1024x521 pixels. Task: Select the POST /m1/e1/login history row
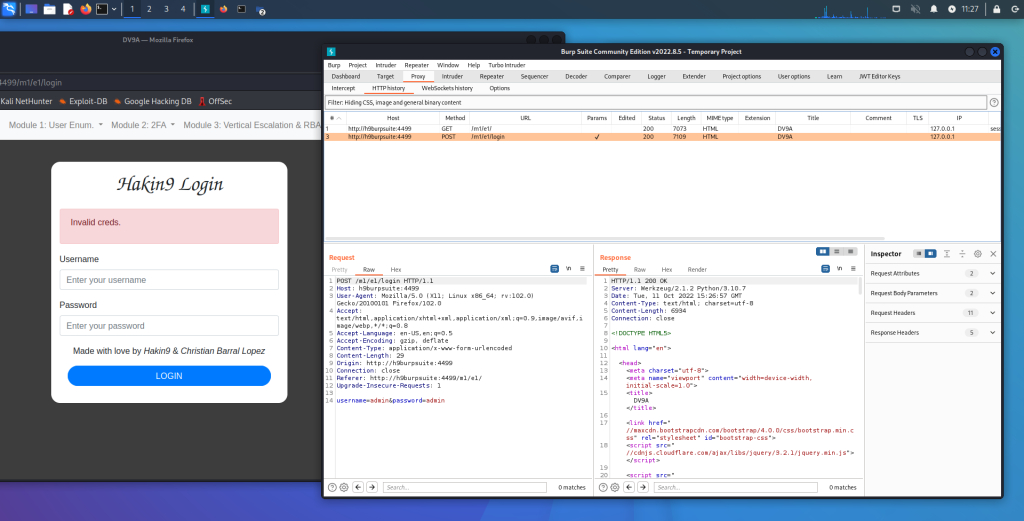pyautogui.click(x=662, y=137)
